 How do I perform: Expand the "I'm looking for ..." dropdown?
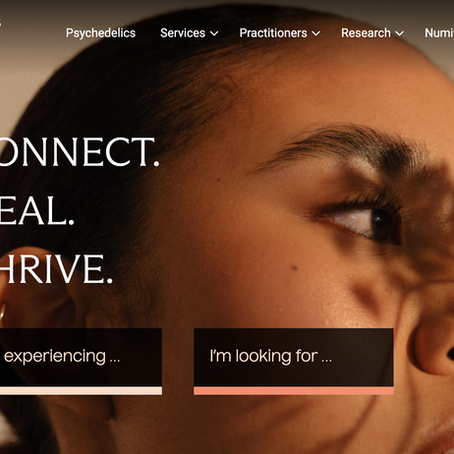[294, 357]
